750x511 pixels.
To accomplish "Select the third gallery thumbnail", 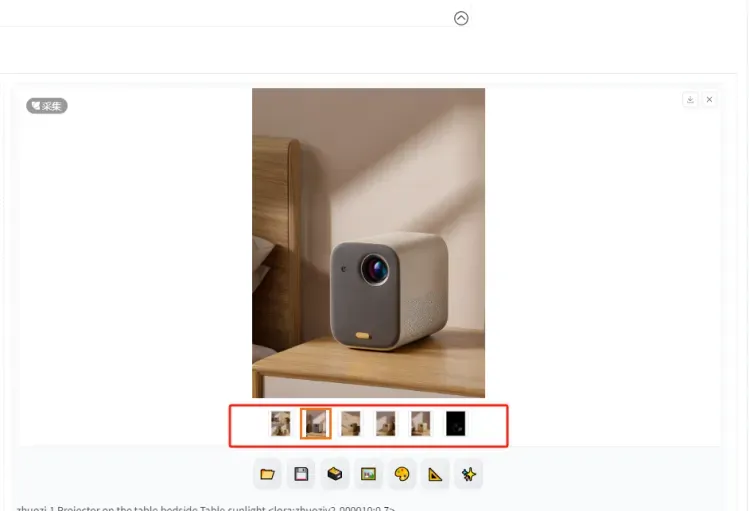I will [351, 423].
